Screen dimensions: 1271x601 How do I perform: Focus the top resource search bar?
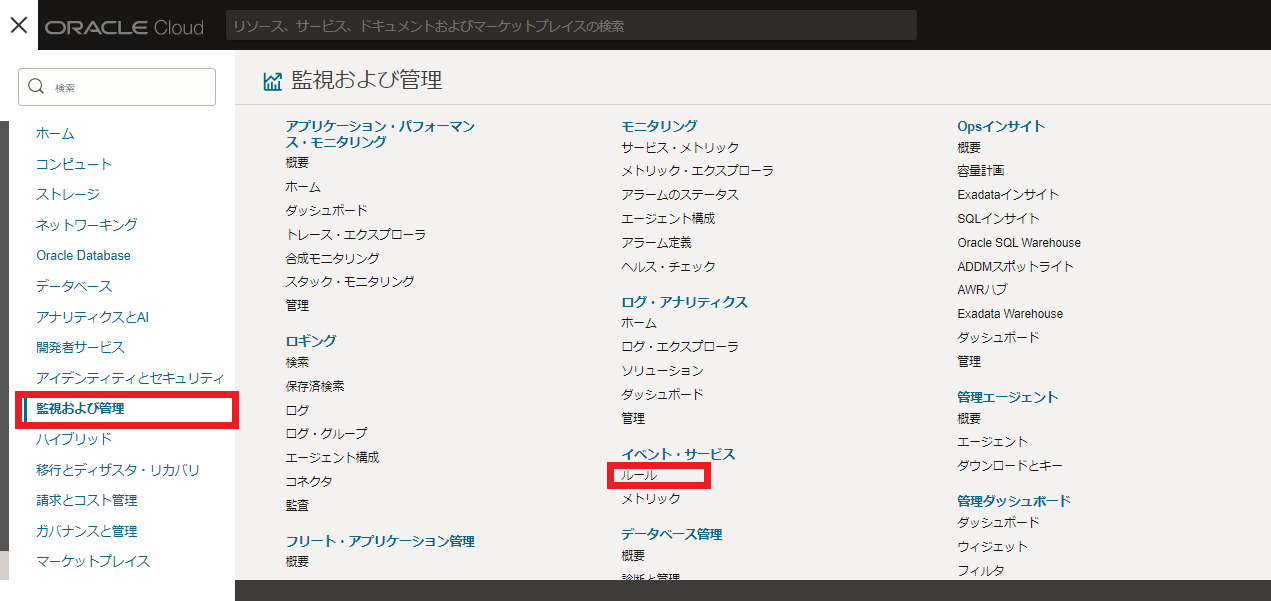570,26
